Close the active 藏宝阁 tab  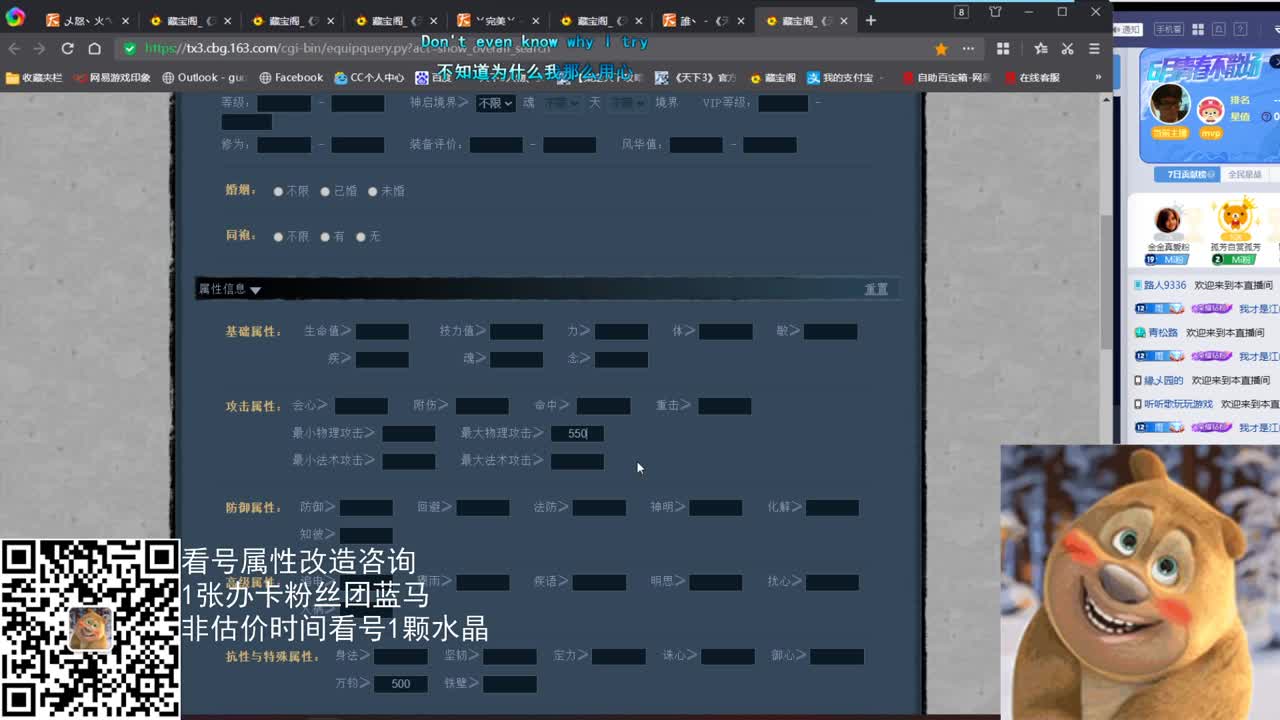pos(845,20)
